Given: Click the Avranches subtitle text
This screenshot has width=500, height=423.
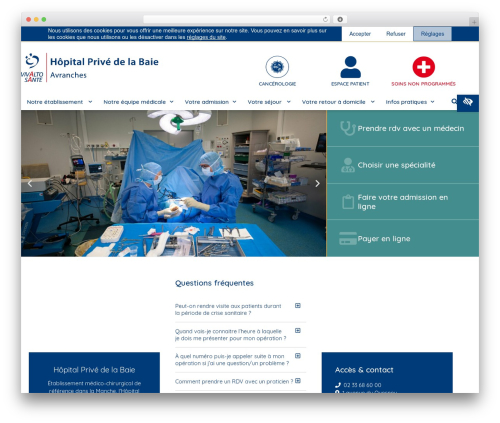Looking at the screenshot, I should (68, 75).
